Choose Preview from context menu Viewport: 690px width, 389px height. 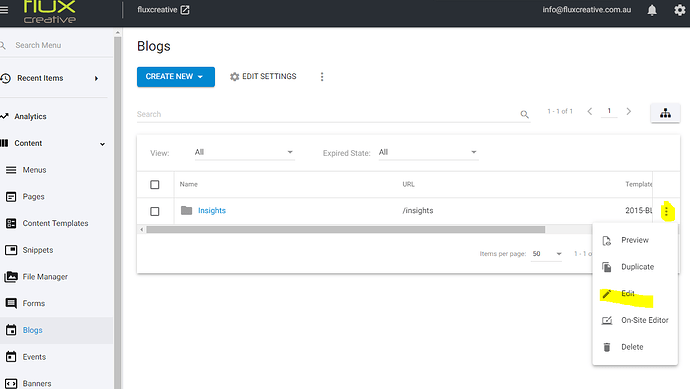[635, 240]
